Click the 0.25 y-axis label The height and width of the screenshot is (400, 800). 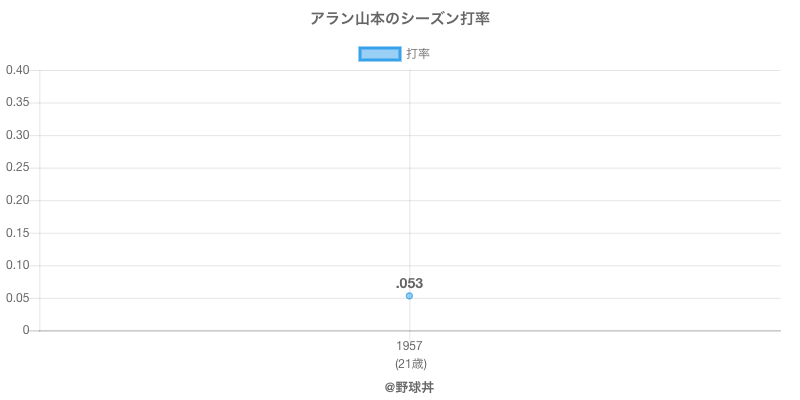[18, 168]
